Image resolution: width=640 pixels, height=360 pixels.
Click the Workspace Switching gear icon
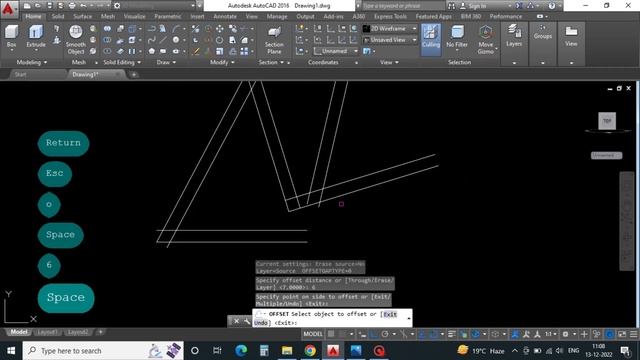[x=565, y=334]
